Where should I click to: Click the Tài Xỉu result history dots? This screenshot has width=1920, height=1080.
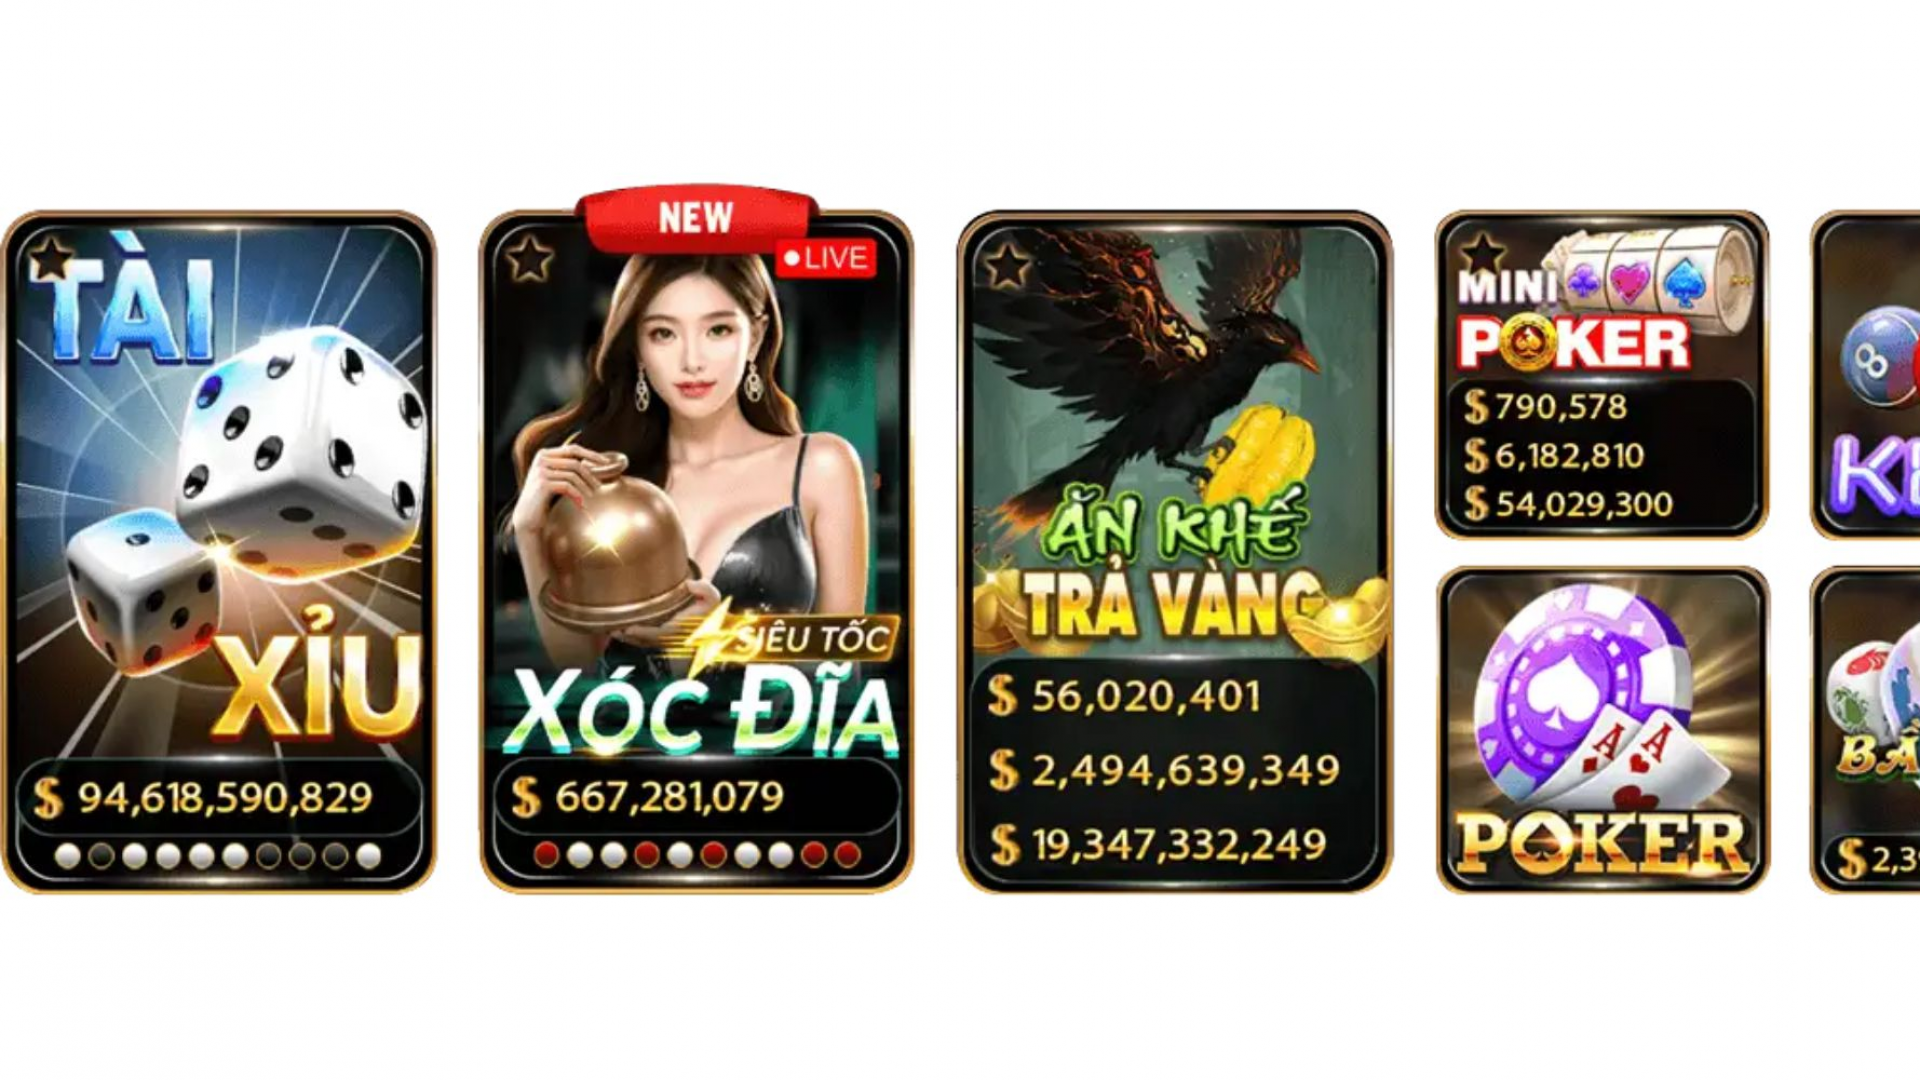click(x=218, y=856)
